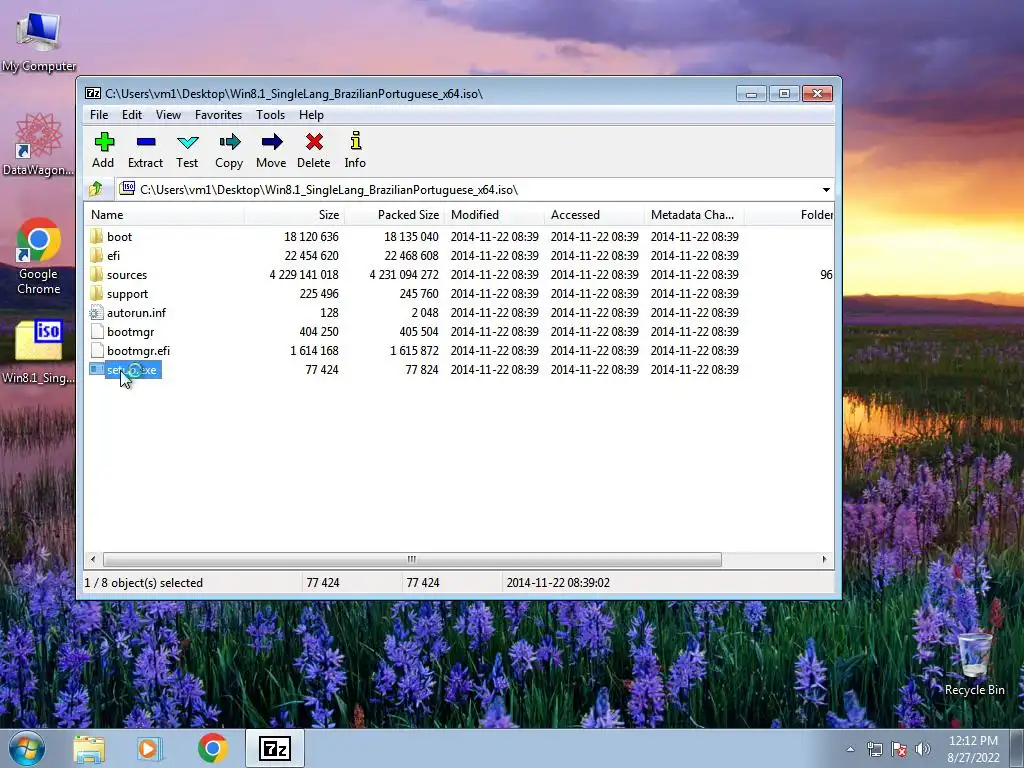Open Windows Start button
This screenshot has height=768, width=1024.
(27, 748)
